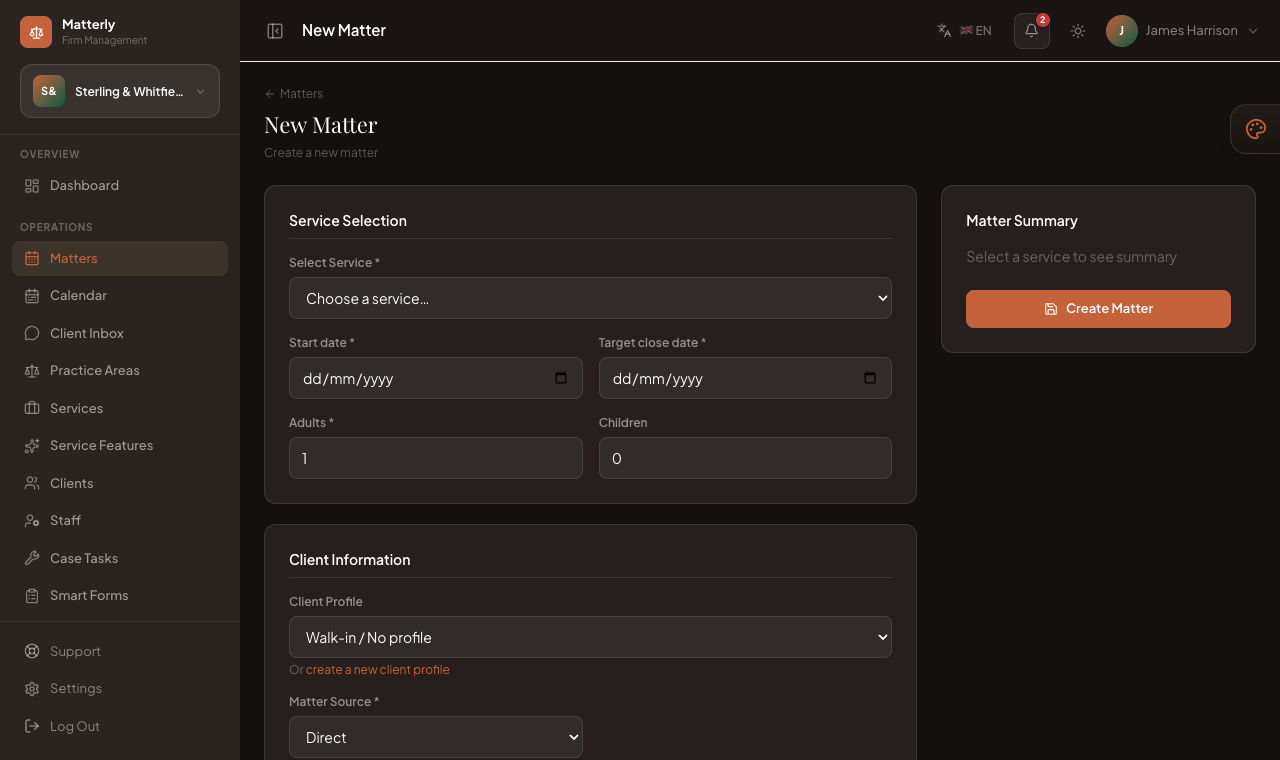This screenshot has width=1280, height=760.
Task: Open the Target close date calendar picker icon
Action: pos(870,378)
